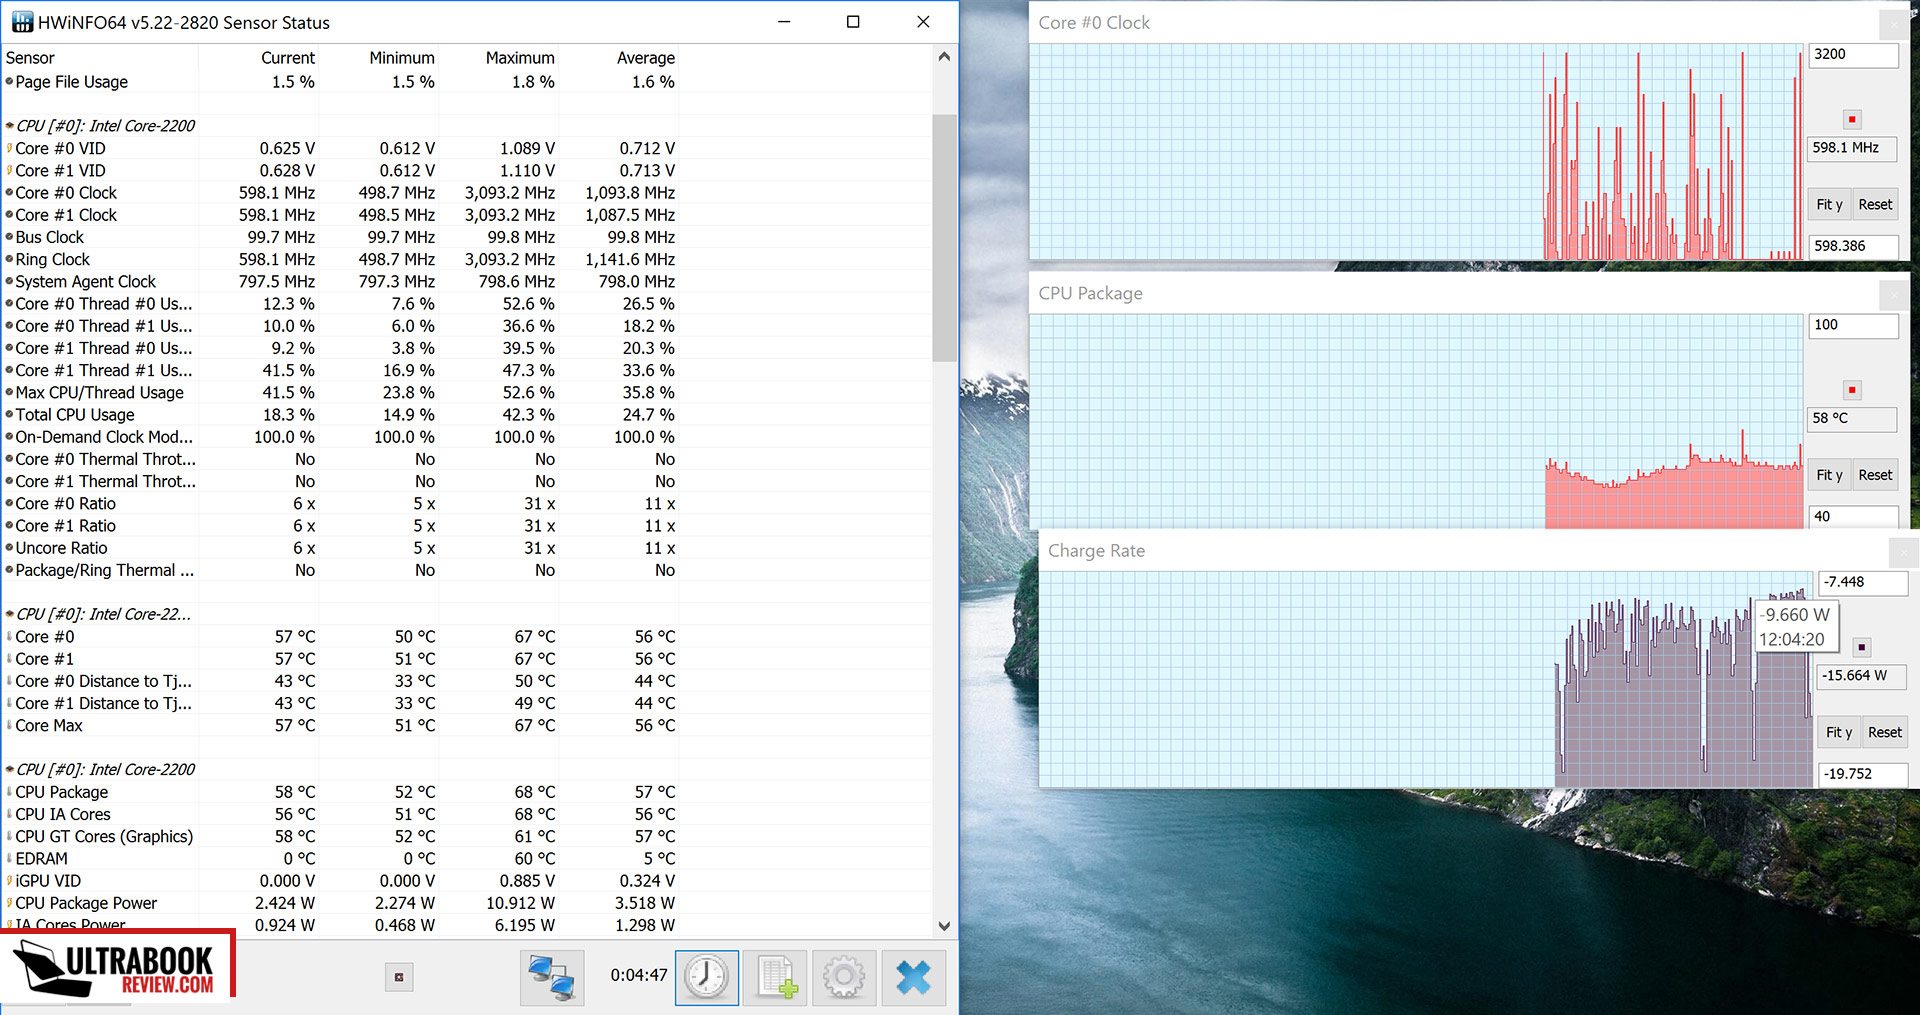Click CPU Package graph color square
The height and width of the screenshot is (1015, 1920).
click(x=1852, y=390)
